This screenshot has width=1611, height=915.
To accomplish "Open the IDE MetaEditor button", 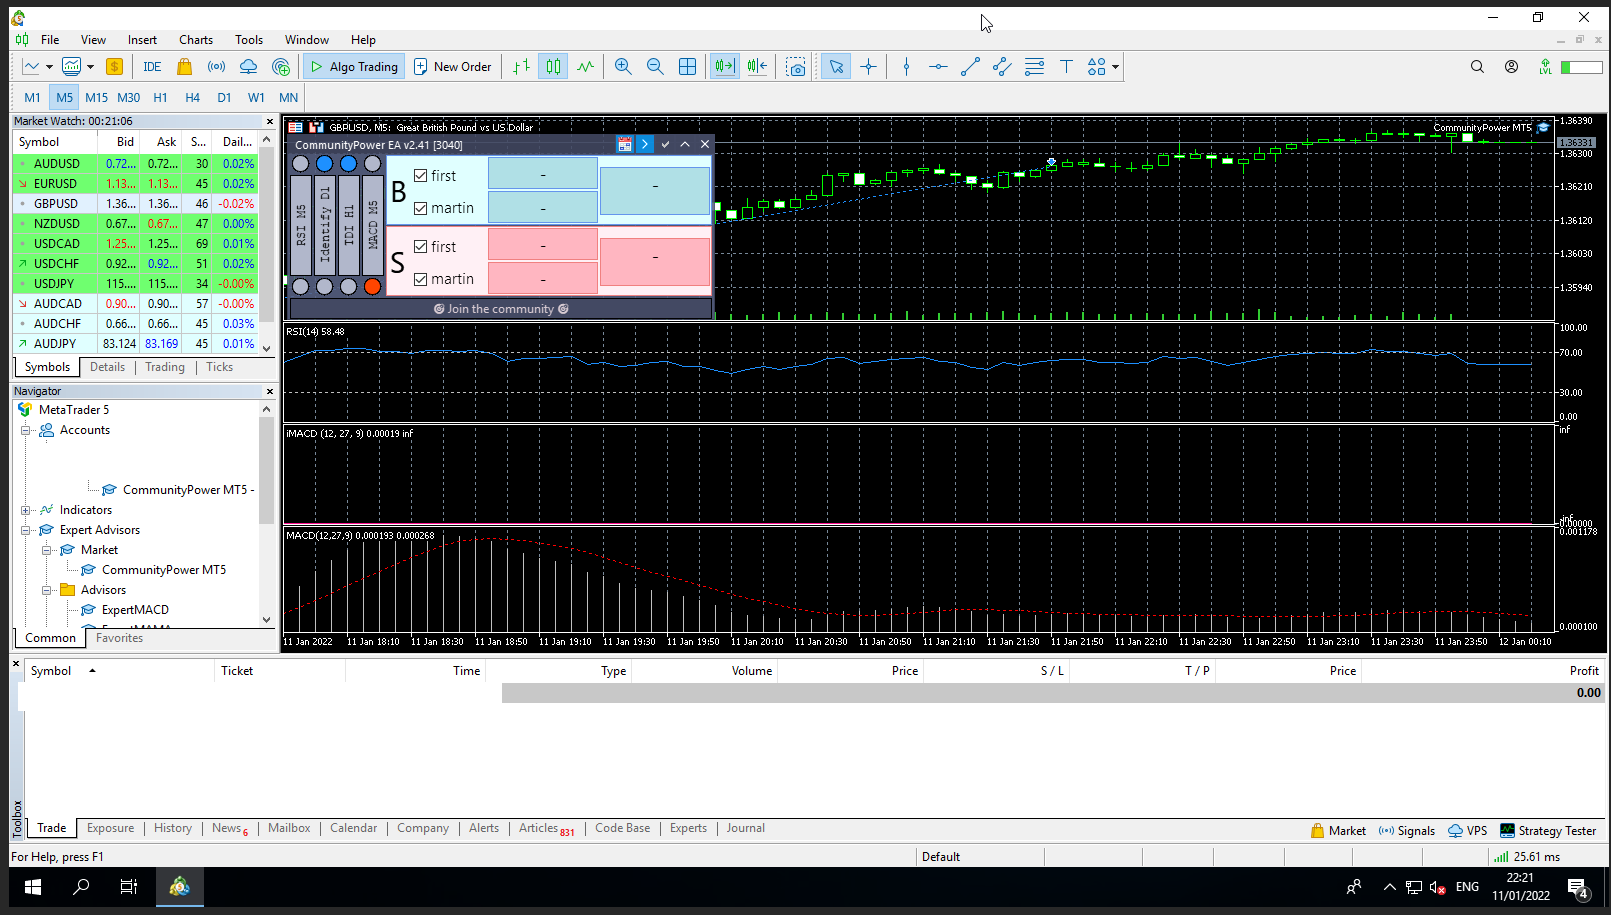I will 152,66.
